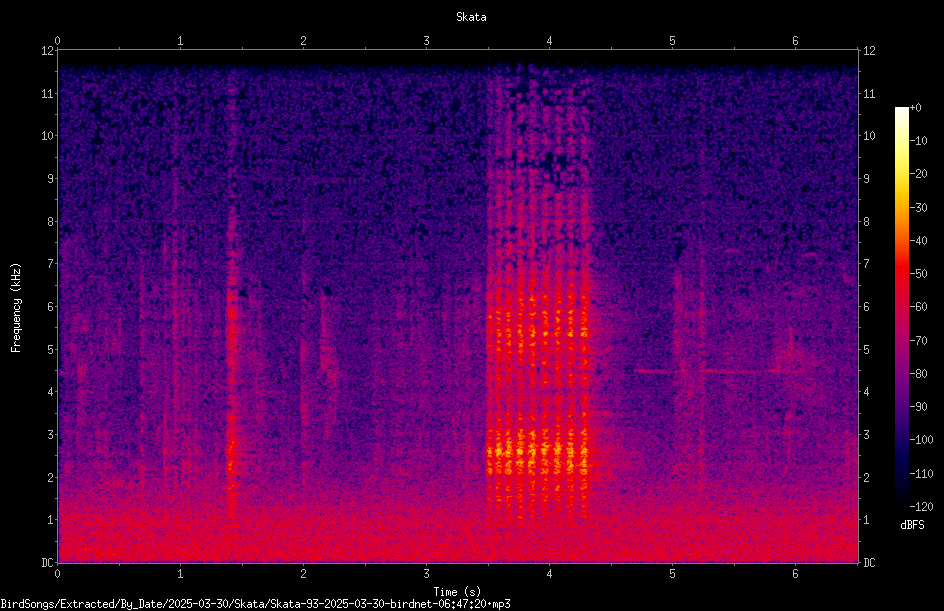944x611 pixels.
Task: Click the '2' tick label on the top time axis
Action: [303, 41]
